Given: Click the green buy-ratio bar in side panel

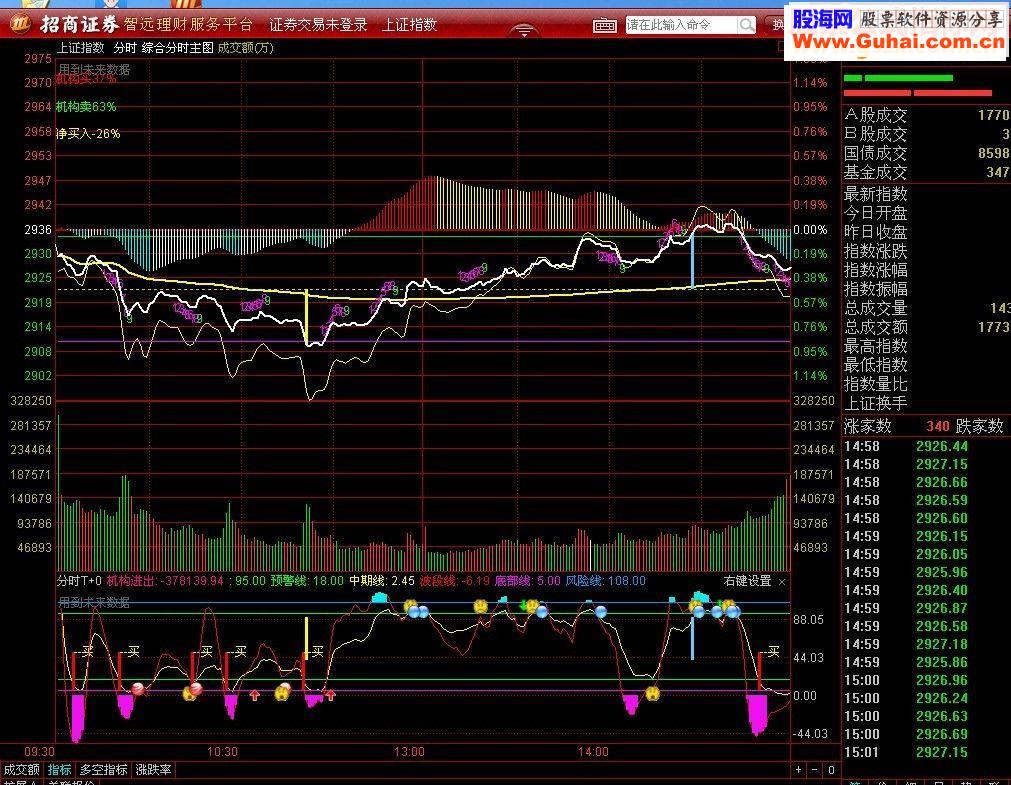Looking at the screenshot, I should [x=898, y=78].
